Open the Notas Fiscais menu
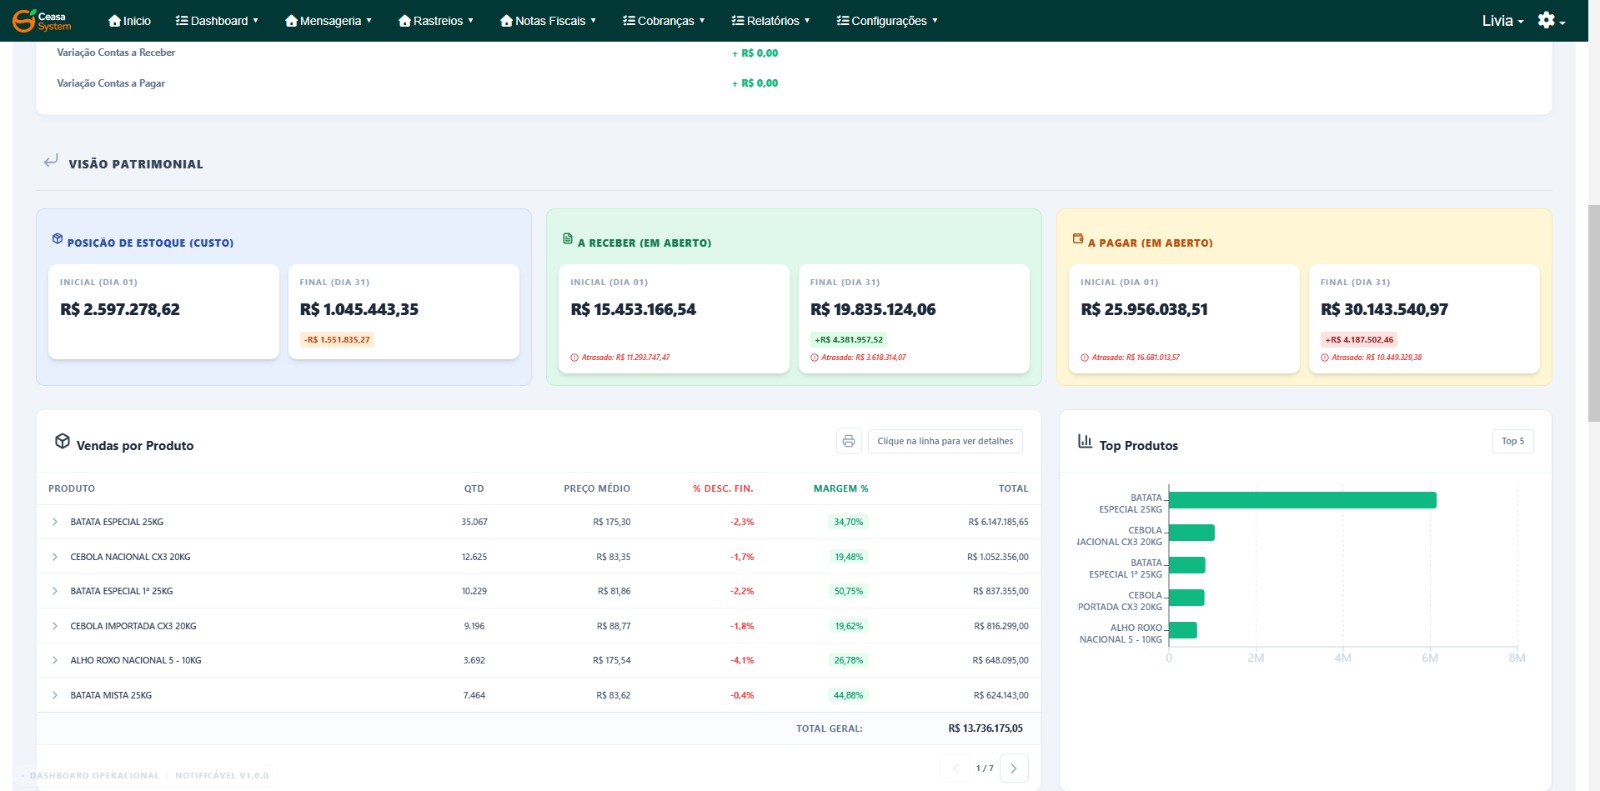 548,21
